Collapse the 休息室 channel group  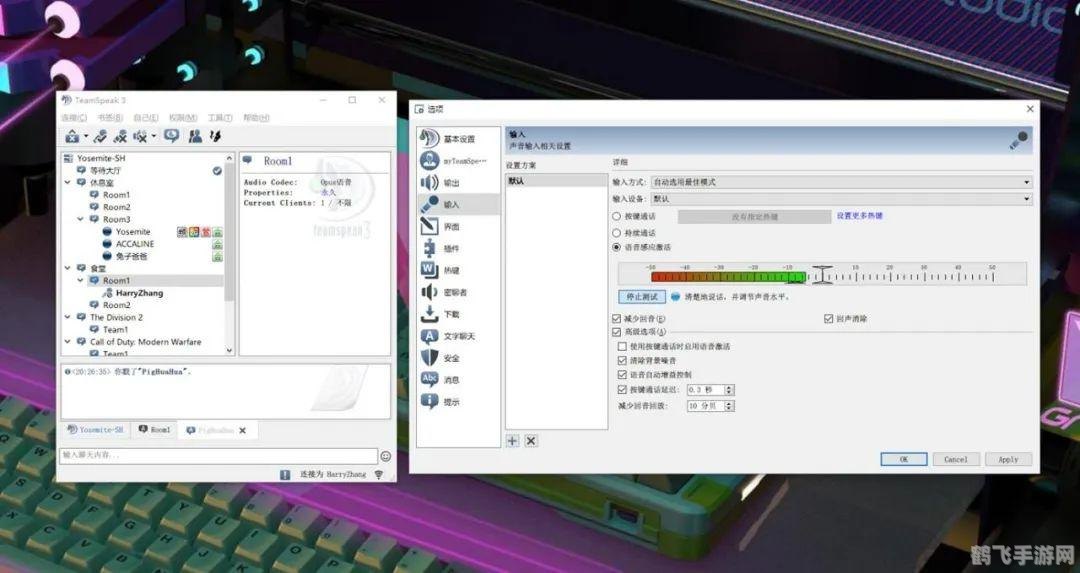68,183
